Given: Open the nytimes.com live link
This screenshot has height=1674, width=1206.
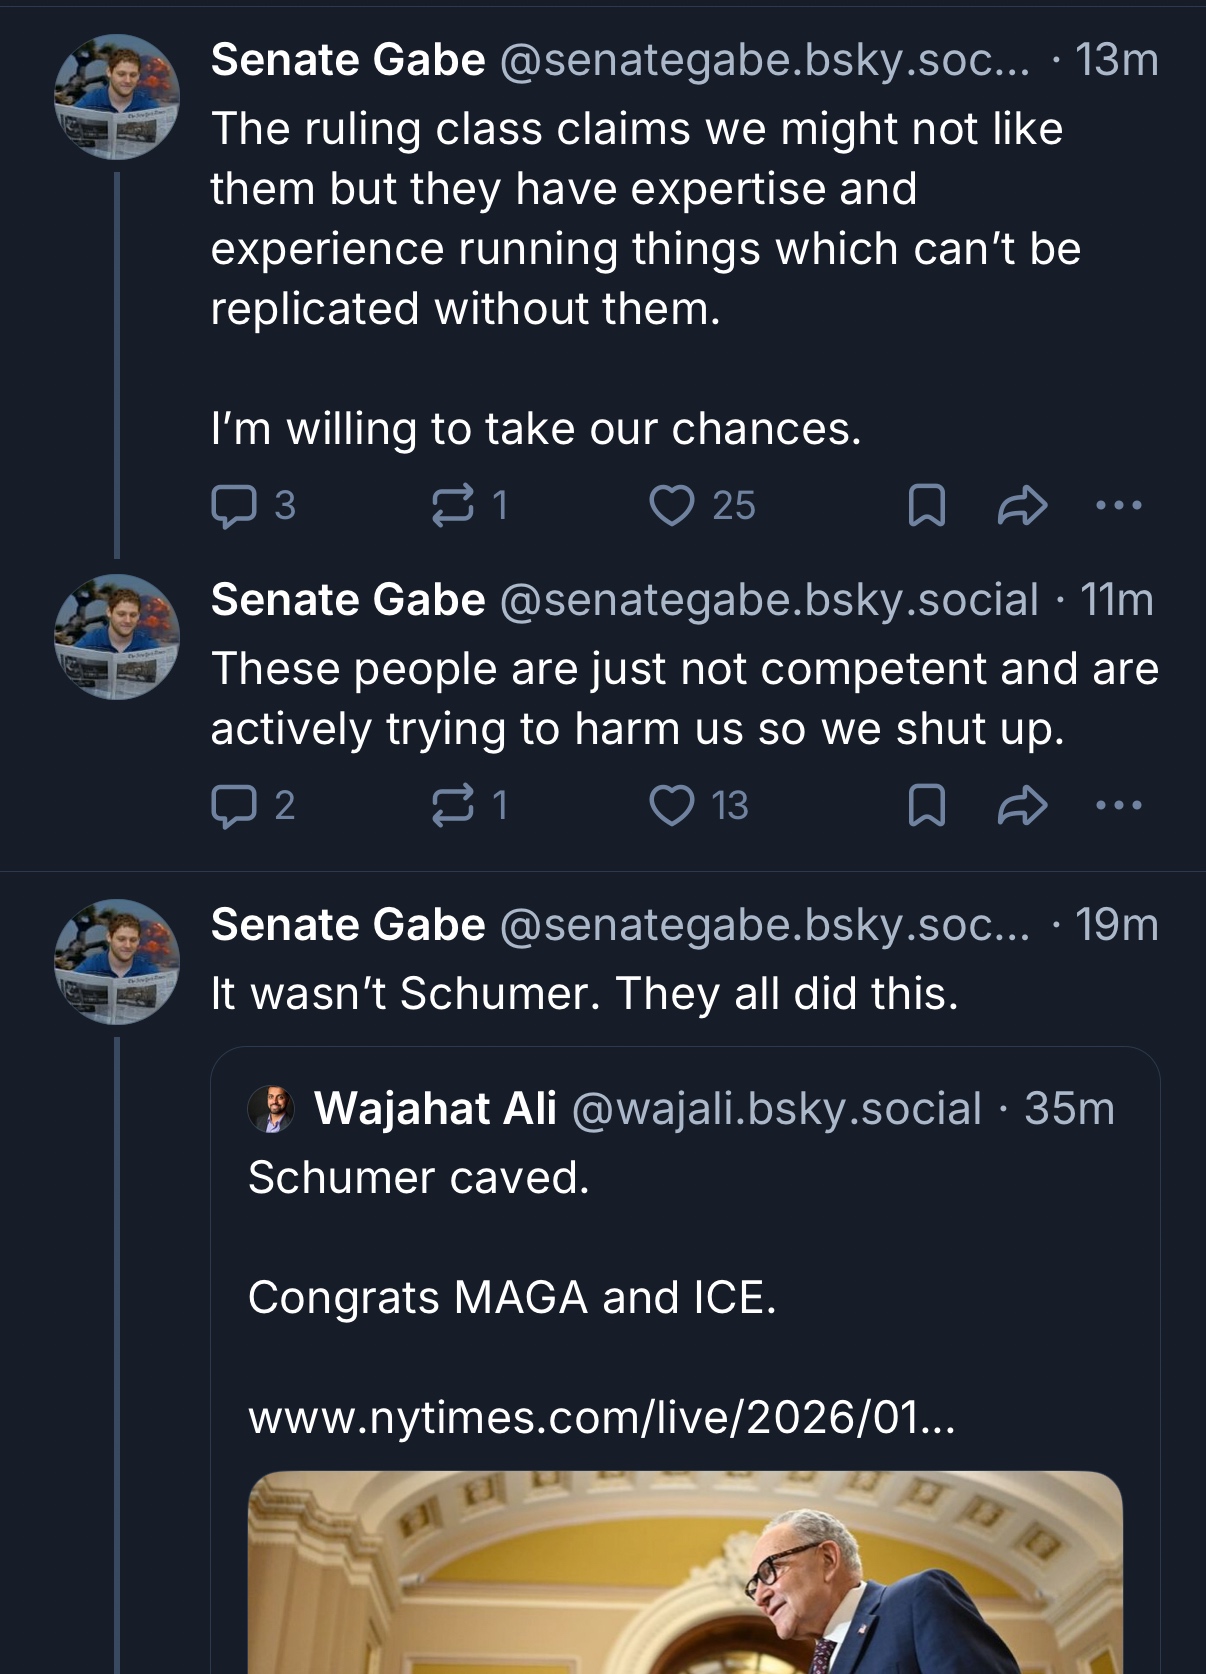Looking at the screenshot, I should (601, 1418).
